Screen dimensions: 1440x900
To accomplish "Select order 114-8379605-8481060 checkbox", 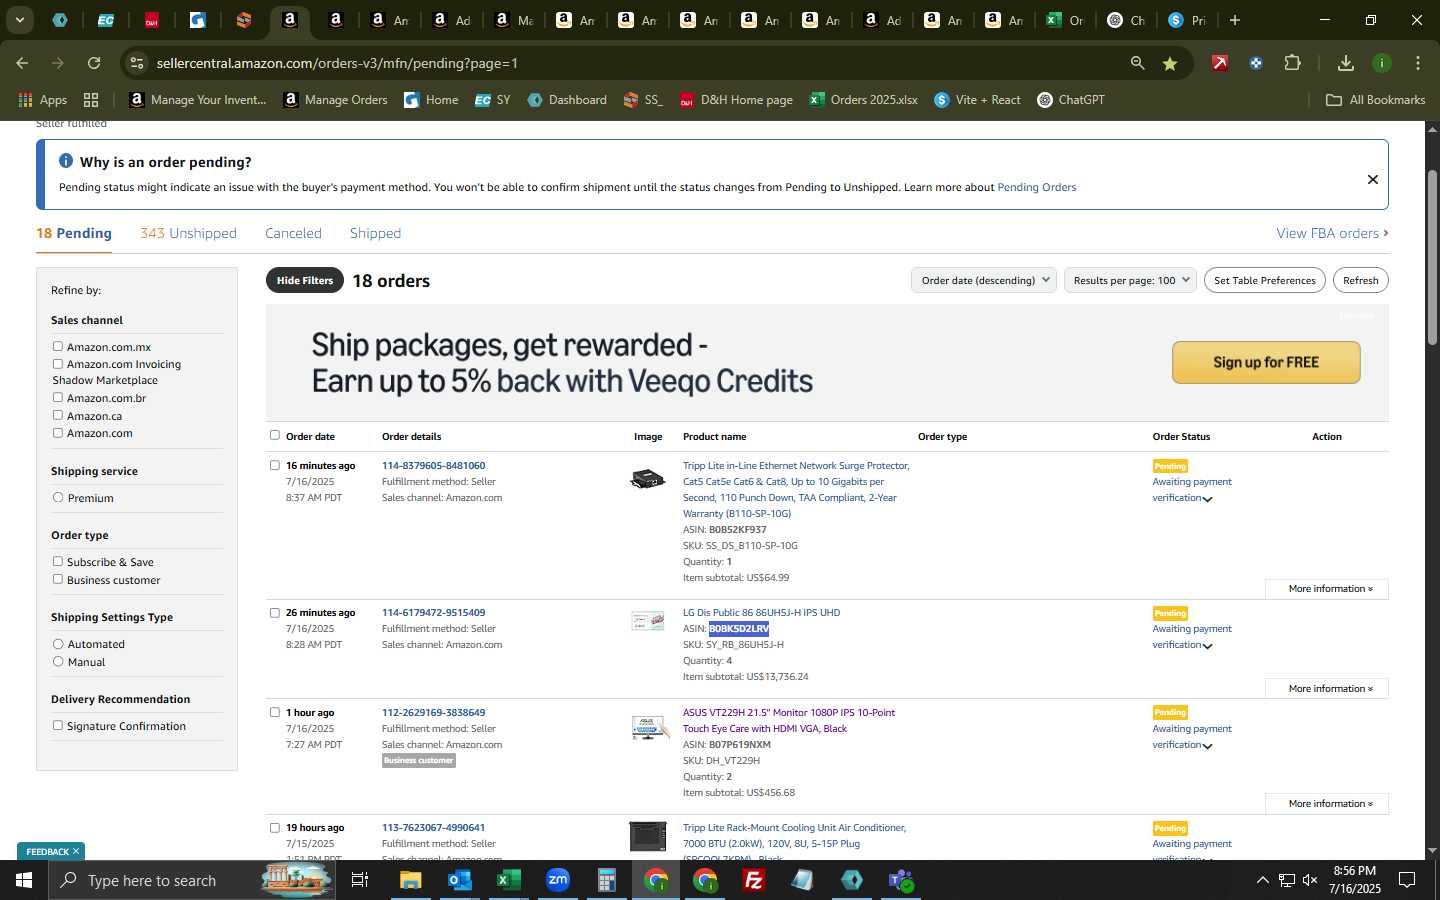I will [x=275, y=465].
